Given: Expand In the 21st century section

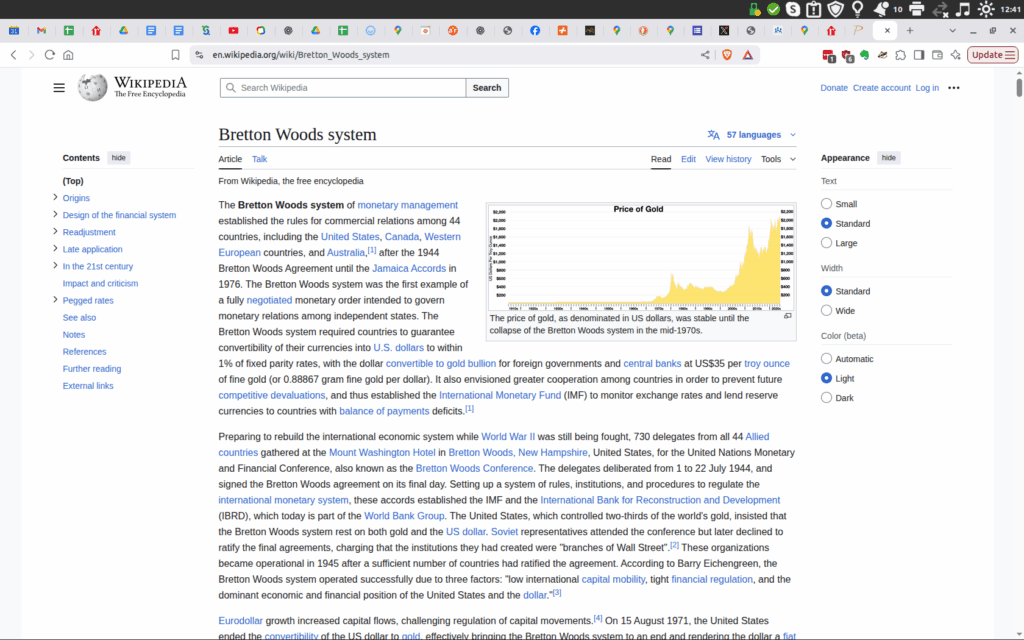Looking at the screenshot, I should click(55, 265).
